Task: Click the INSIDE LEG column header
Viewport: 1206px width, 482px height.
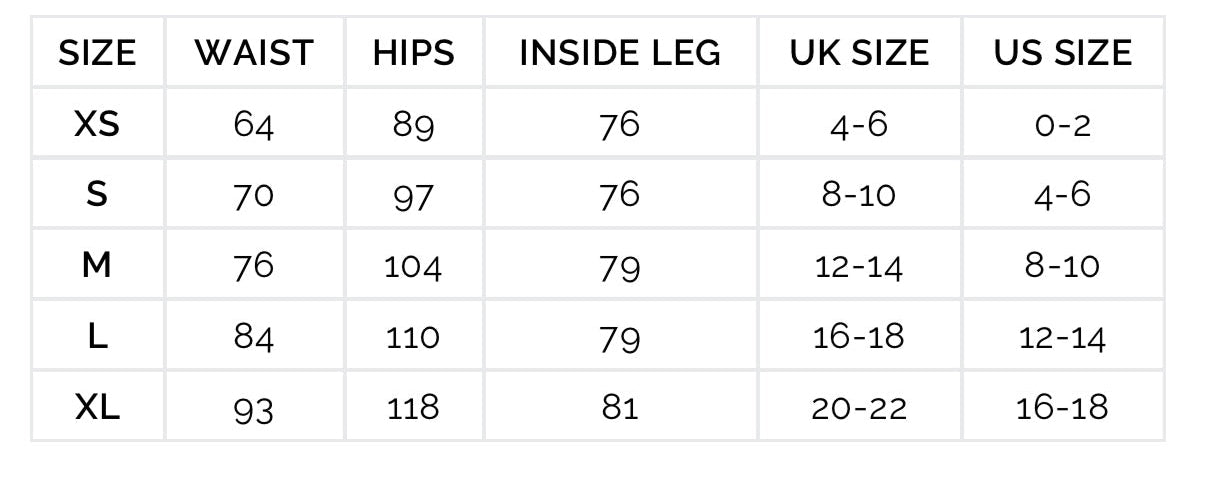Action: tap(620, 53)
